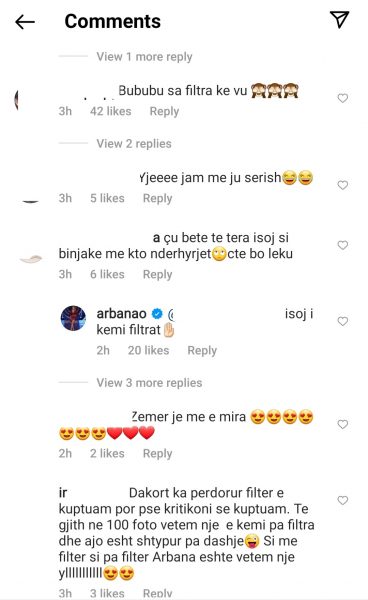The width and height of the screenshot is (368, 600).
Task: Reply to arbanao's comment
Action: (202, 351)
